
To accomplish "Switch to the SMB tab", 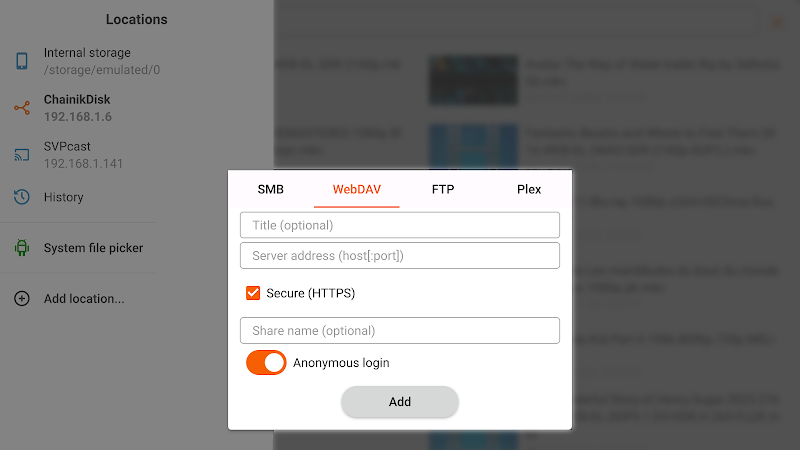I will pos(270,189).
